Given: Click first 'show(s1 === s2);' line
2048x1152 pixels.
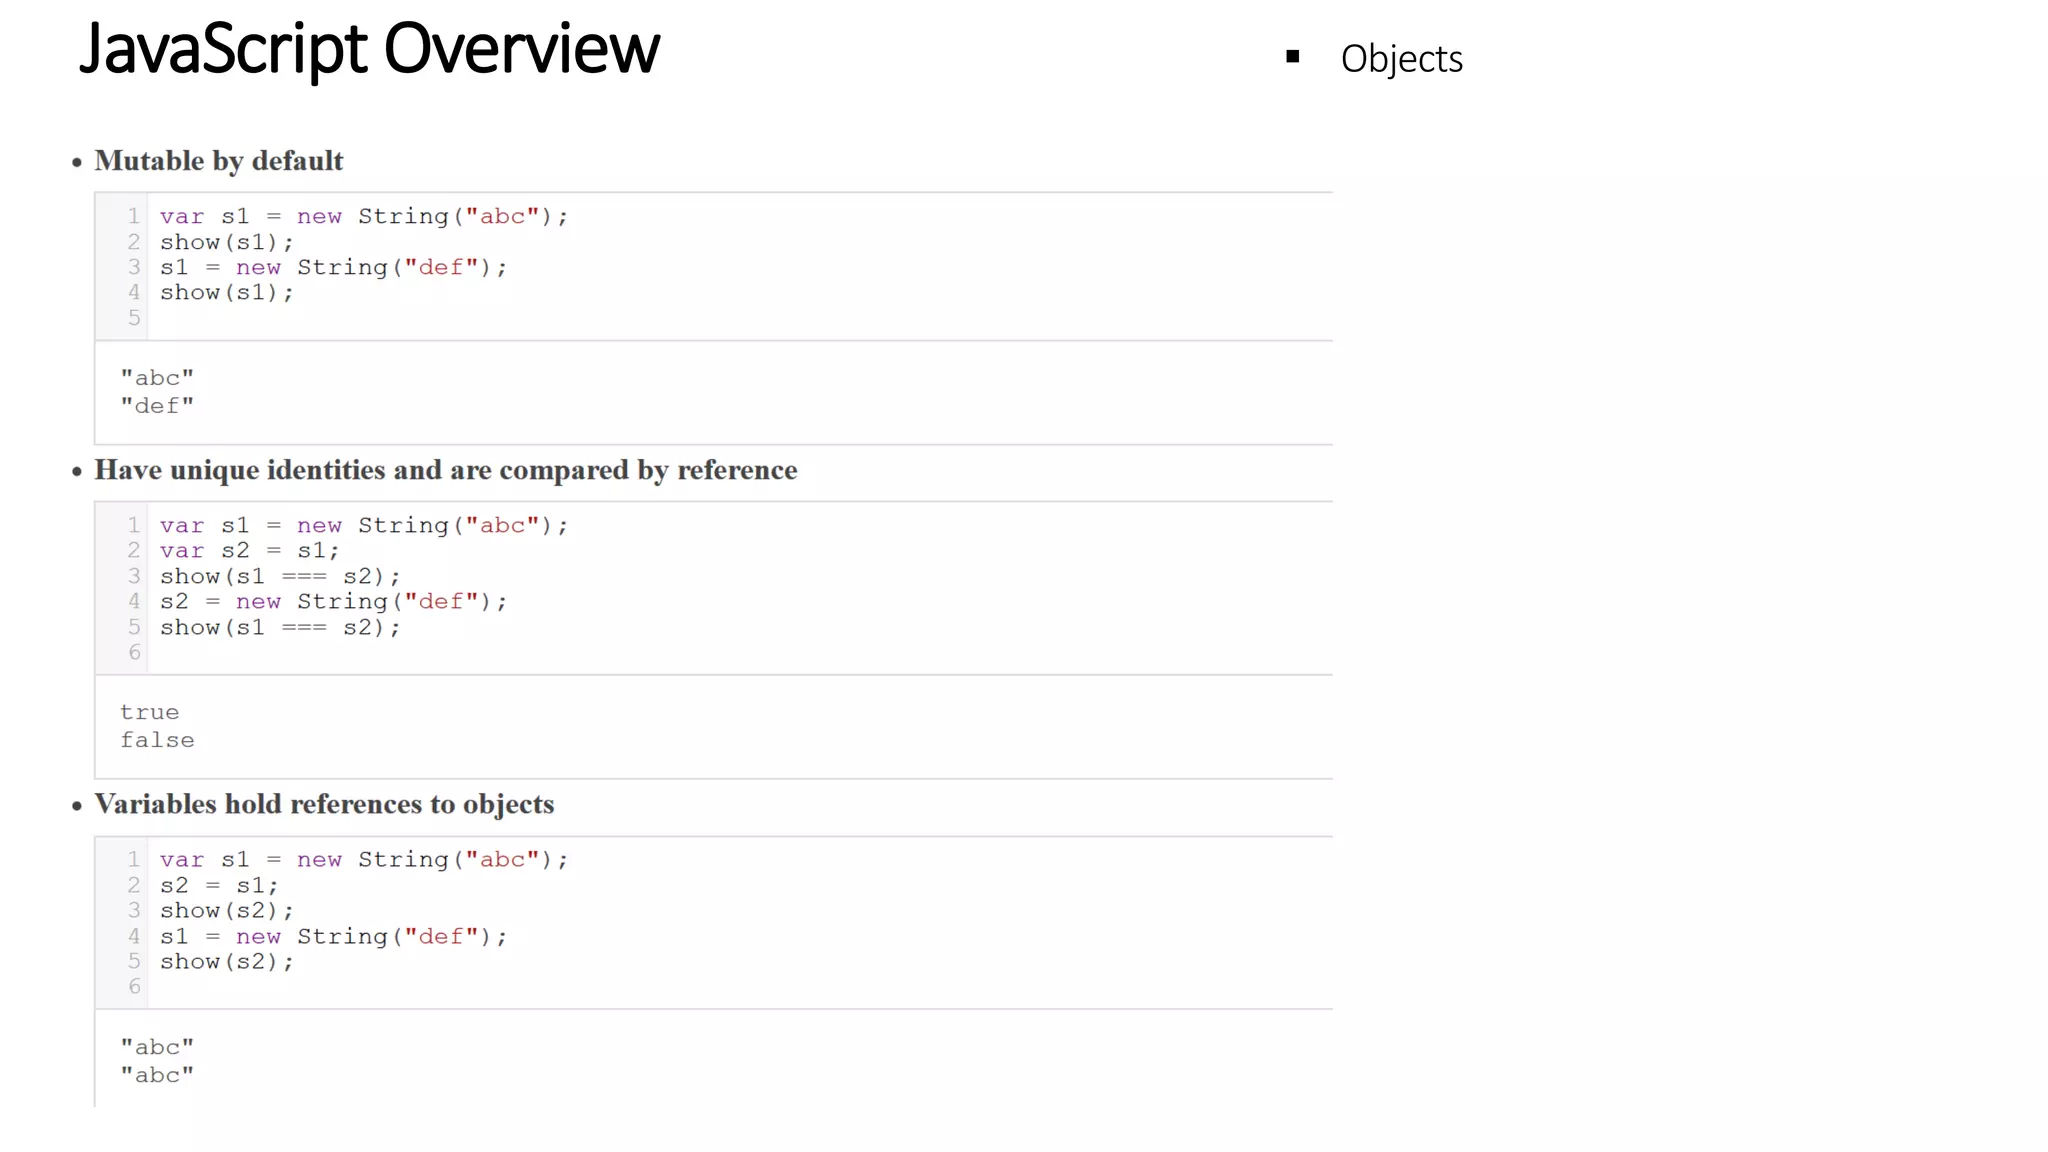Looking at the screenshot, I should [x=280, y=576].
